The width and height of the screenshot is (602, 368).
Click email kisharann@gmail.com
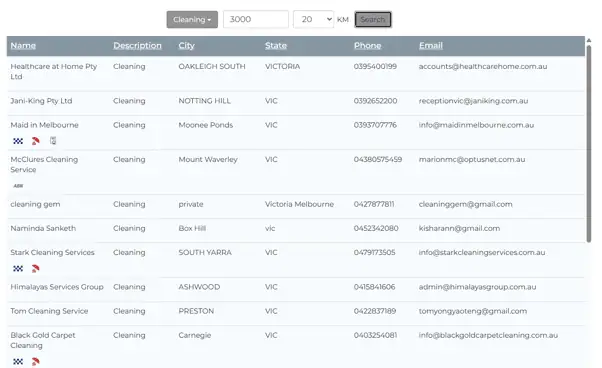(x=460, y=228)
